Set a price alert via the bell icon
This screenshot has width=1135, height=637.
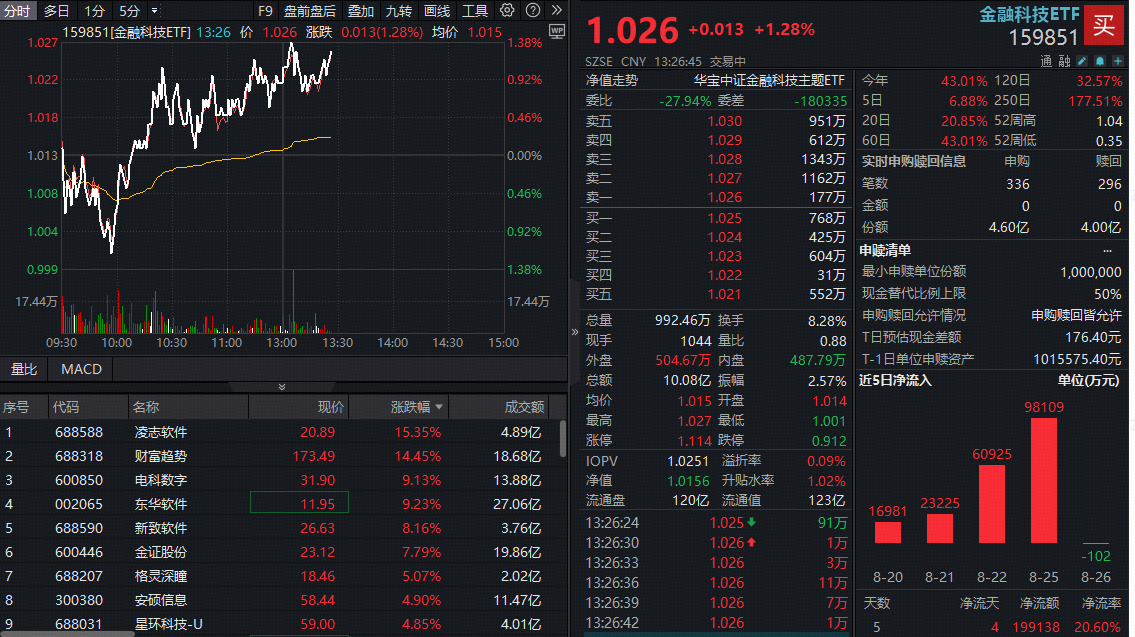click(1099, 61)
